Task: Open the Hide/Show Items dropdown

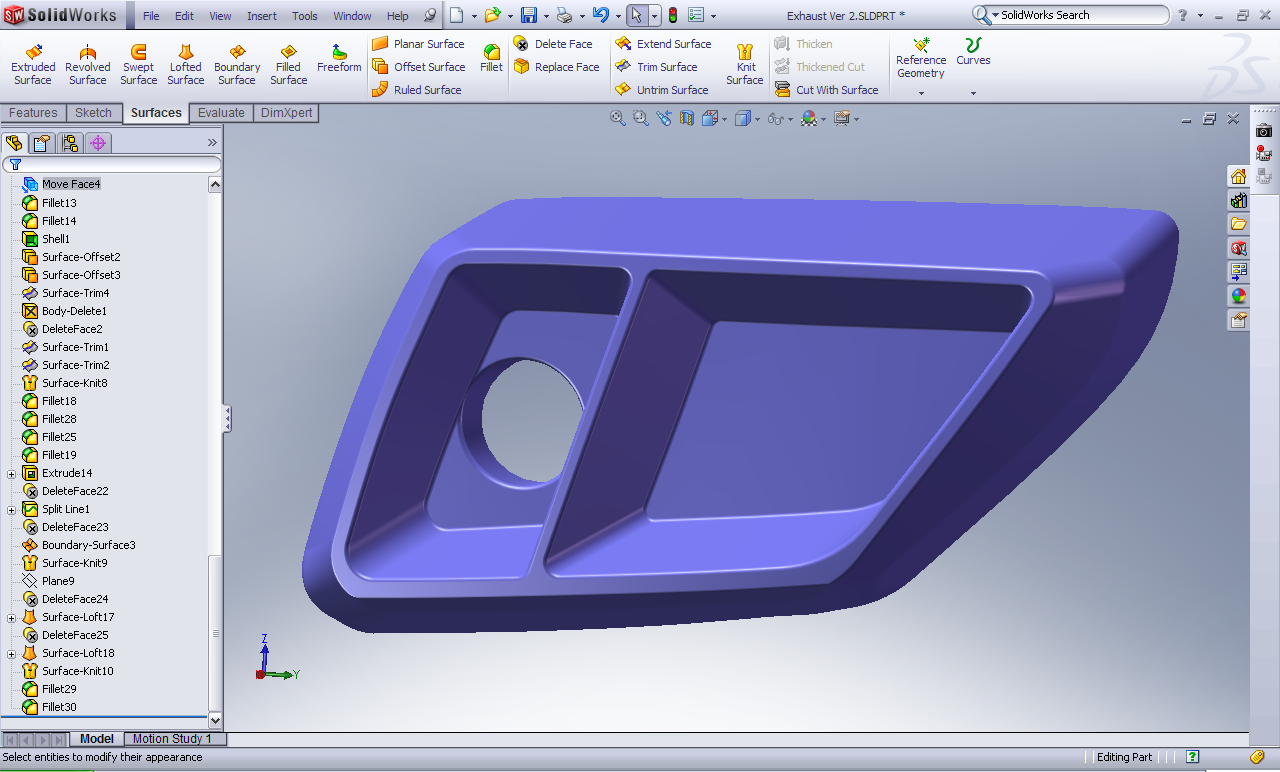Action: [775, 119]
